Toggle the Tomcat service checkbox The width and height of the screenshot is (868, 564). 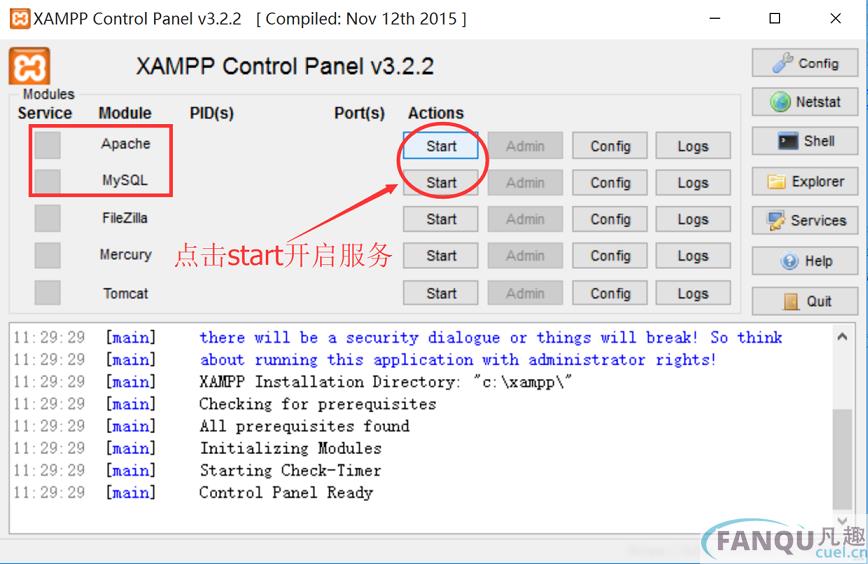pyautogui.click(x=48, y=292)
